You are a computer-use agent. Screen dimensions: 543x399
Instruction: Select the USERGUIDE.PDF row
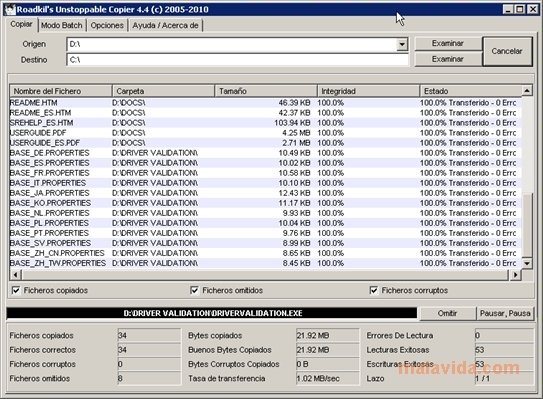(x=265, y=133)
